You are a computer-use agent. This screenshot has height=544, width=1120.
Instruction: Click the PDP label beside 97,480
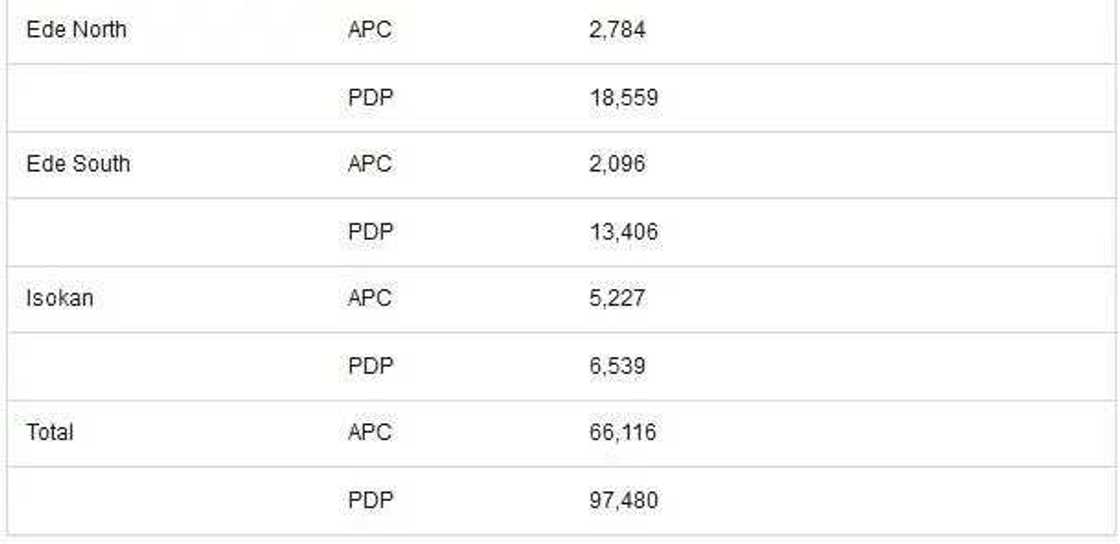[371, 500]
